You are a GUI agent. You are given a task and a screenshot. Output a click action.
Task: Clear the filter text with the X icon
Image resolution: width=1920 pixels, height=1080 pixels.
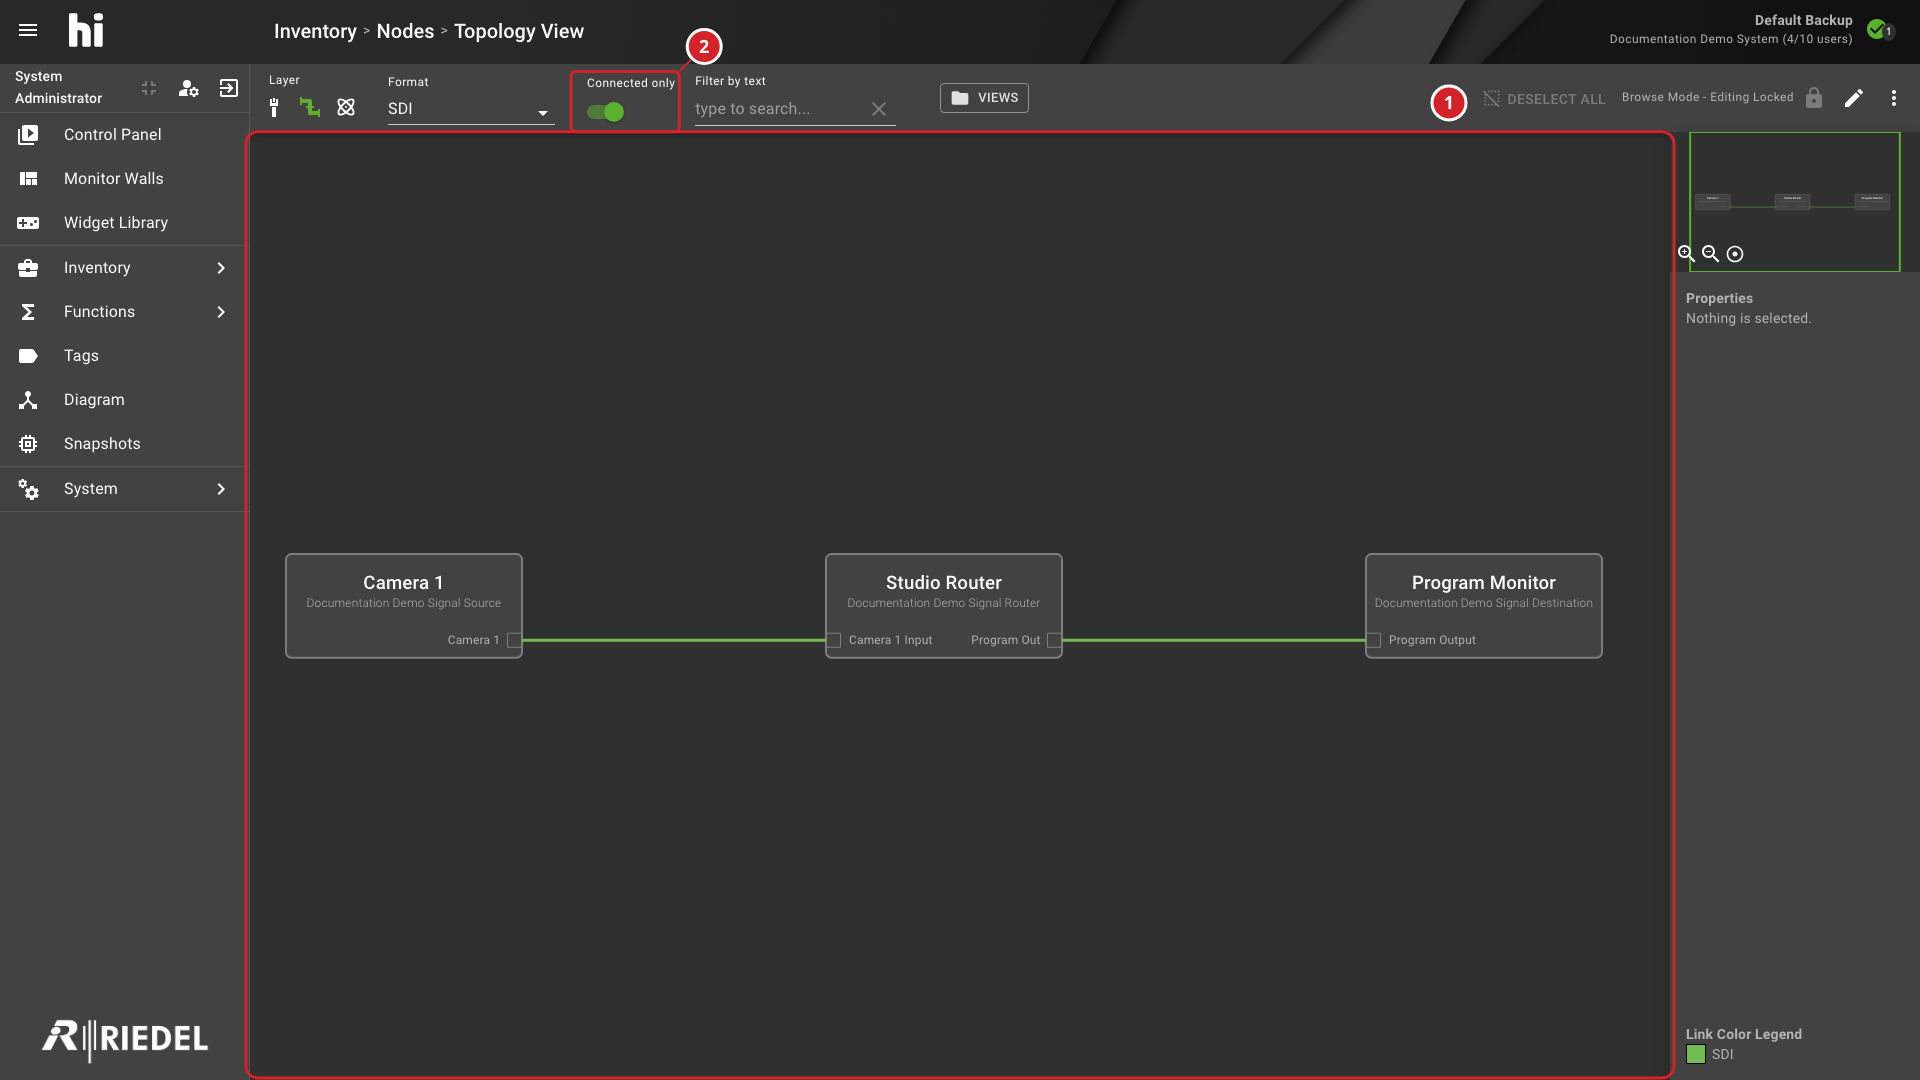[879, 109]
